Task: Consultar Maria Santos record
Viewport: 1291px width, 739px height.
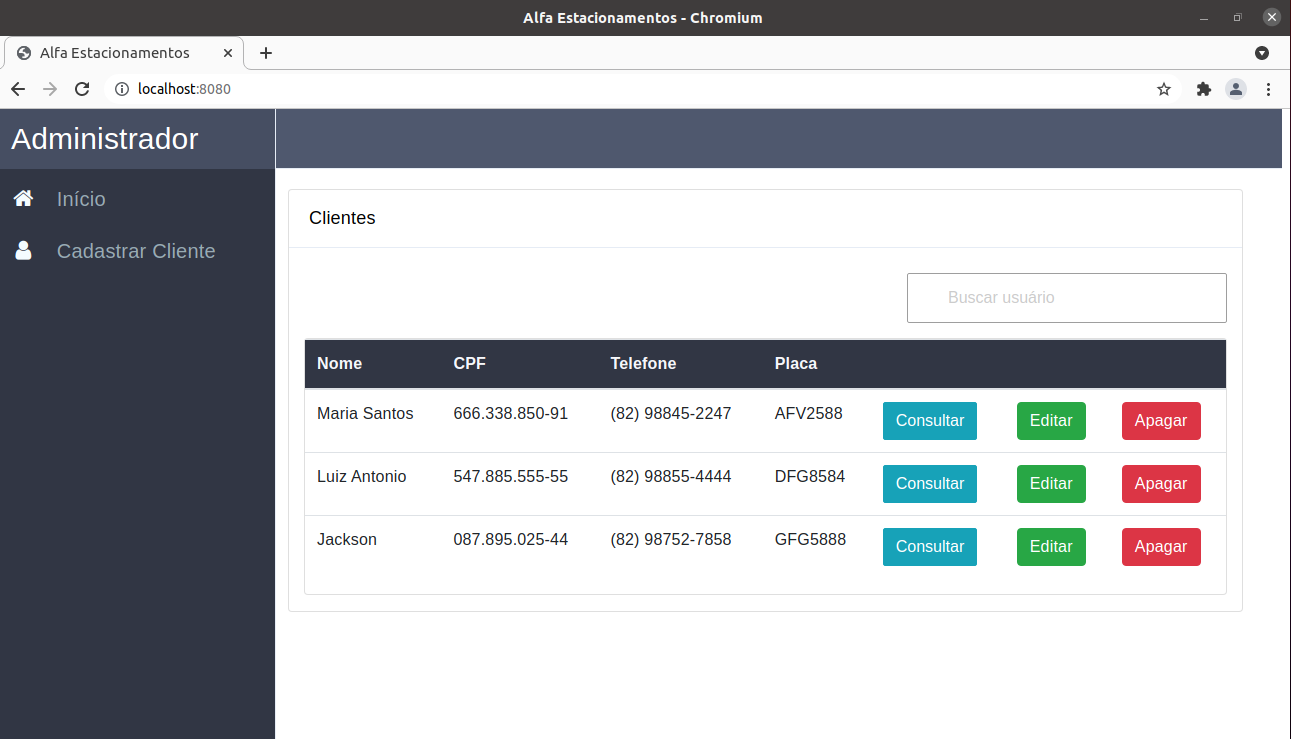Action: coord(929,421)
